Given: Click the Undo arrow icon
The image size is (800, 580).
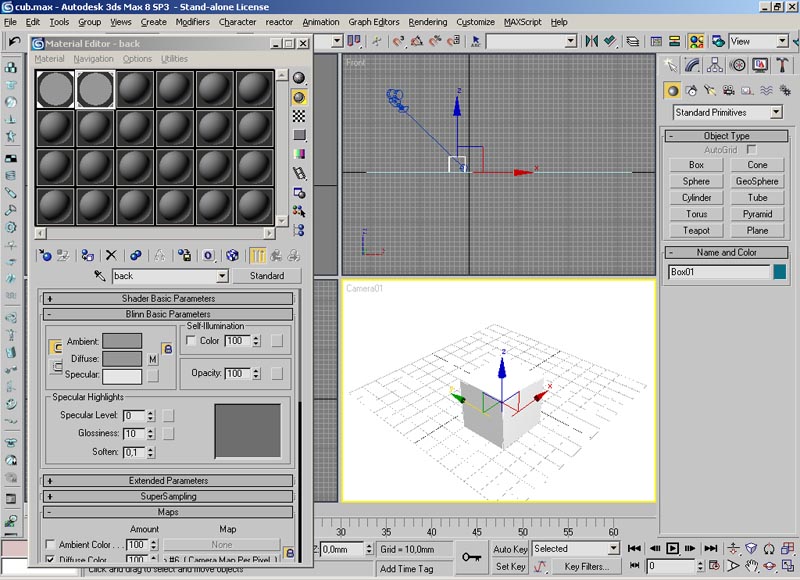Looking at the screenshot, I should [x=14, y=41].
